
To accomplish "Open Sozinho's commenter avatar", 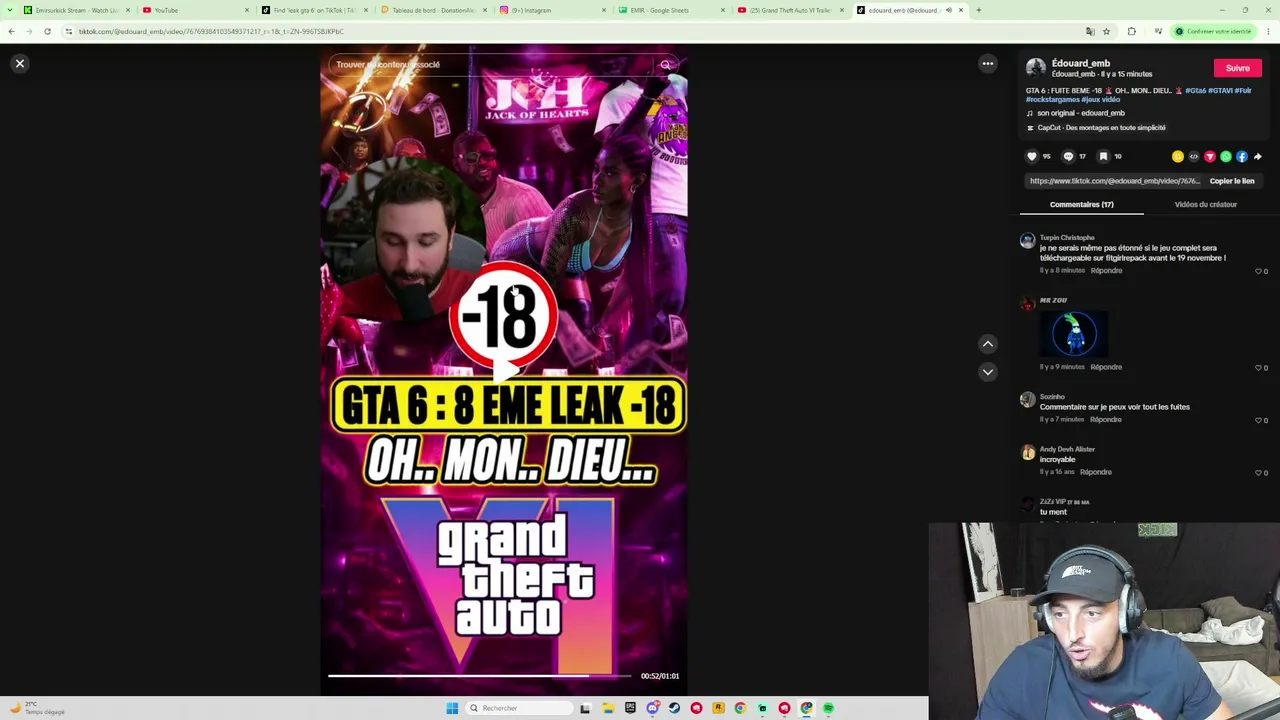I will [x=1027, y=400].
